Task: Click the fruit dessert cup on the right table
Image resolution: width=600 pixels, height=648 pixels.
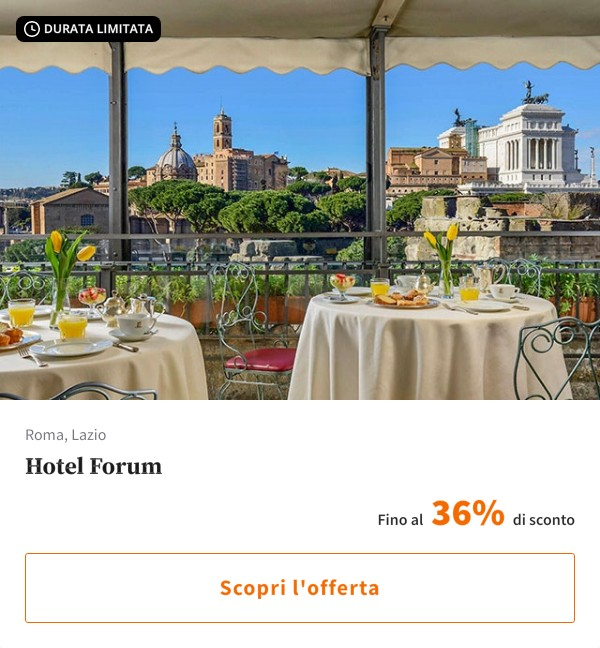Action: click(342, 285)
